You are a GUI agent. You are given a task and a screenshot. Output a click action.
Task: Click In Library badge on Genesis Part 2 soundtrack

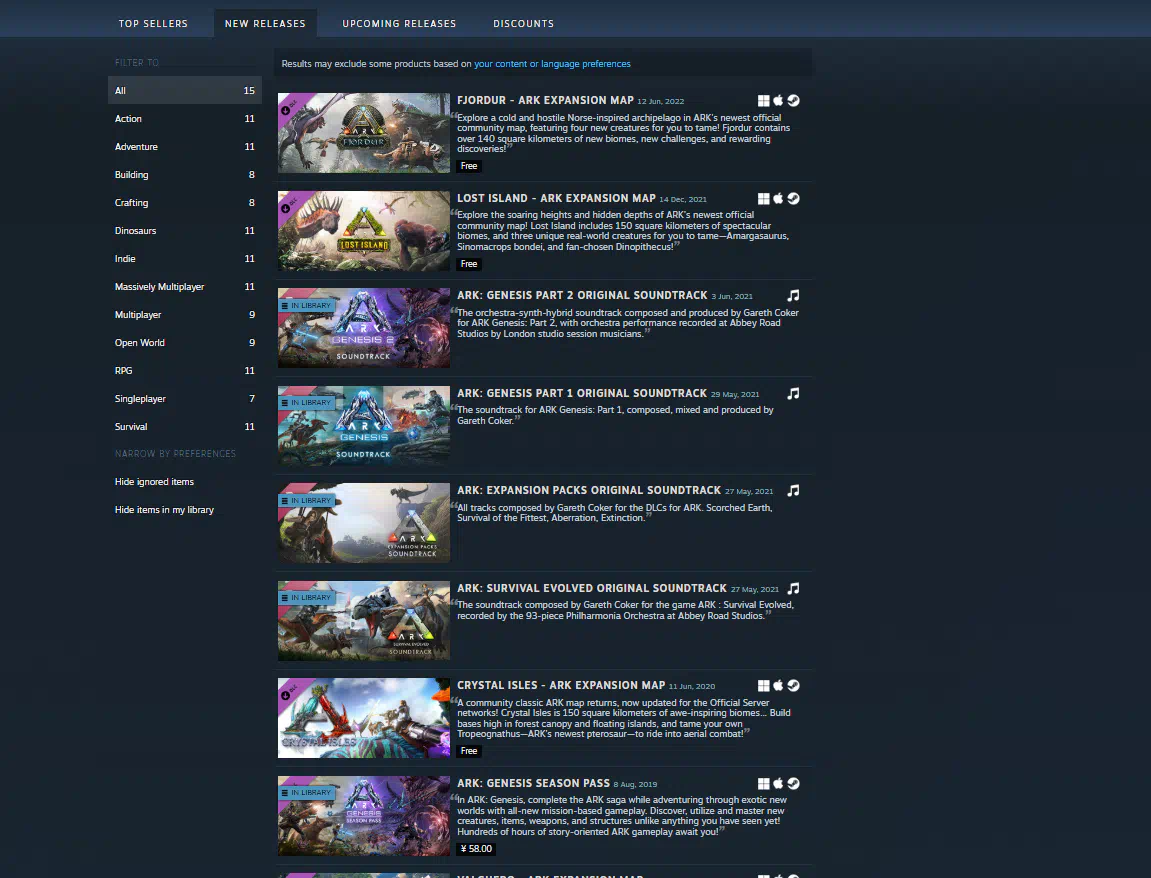click(x=306, y=305)
